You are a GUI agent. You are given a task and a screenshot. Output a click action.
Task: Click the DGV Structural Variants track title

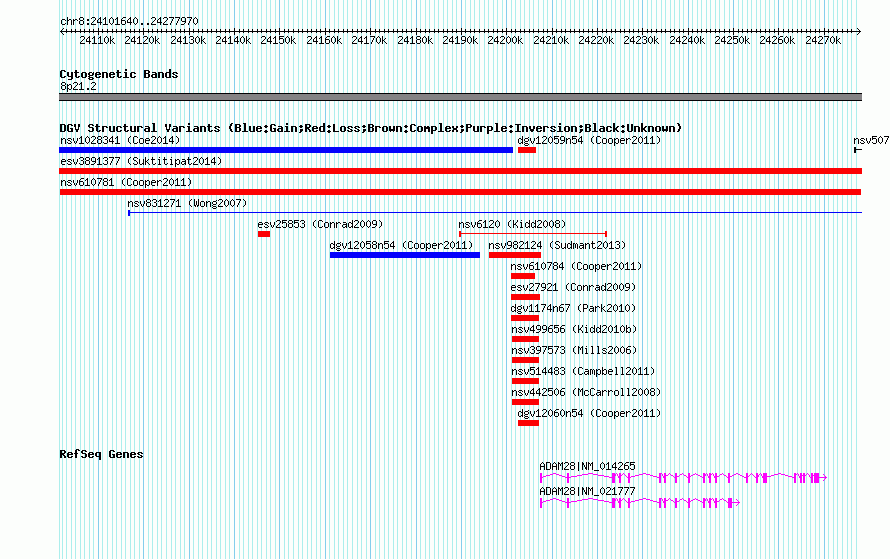click(371, 128)
